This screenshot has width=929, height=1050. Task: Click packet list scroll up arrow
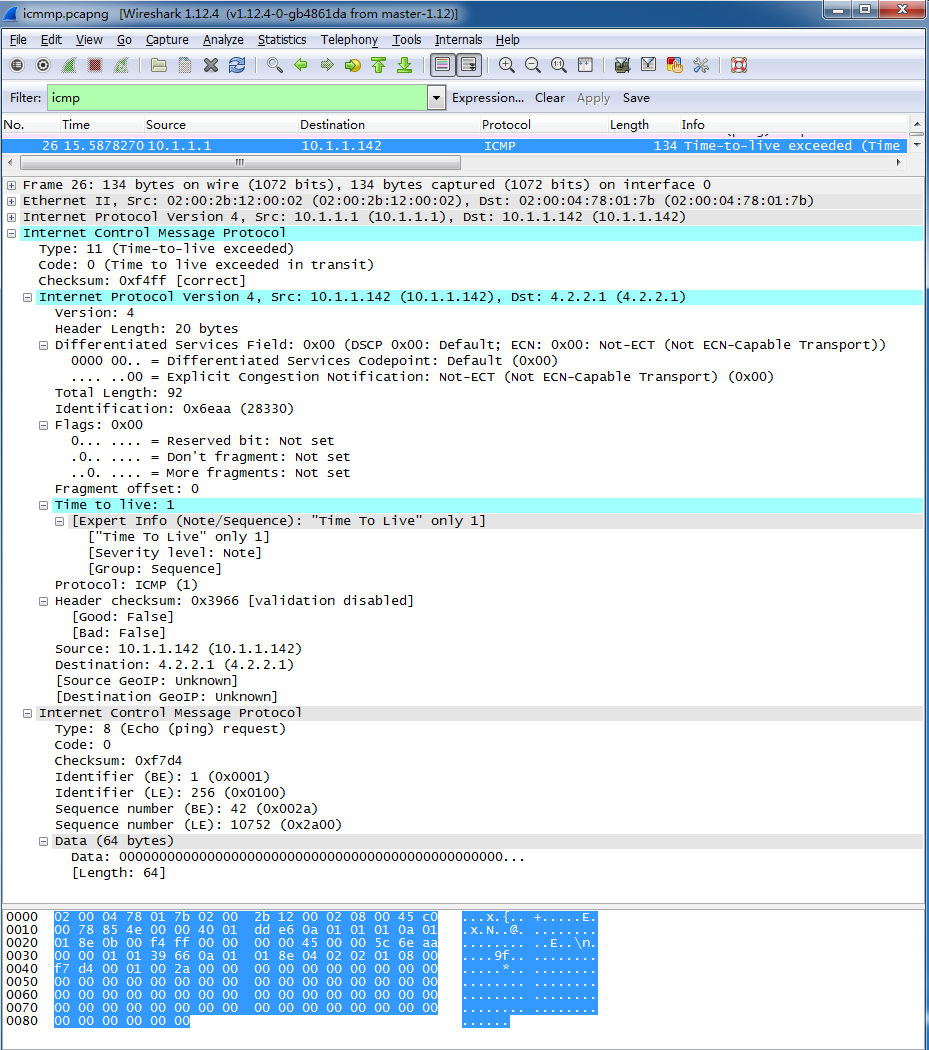pyautogui.click(x=917, y=125)
